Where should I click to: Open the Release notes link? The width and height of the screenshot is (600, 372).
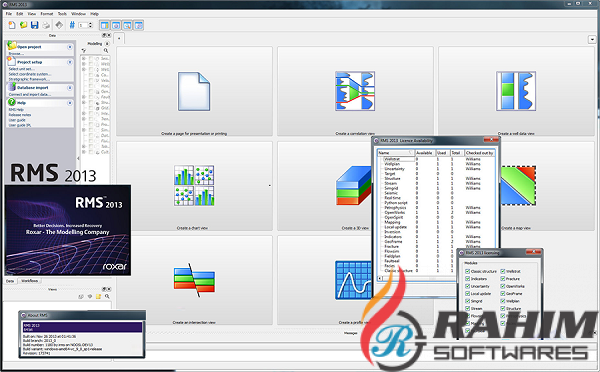click(20, 115)
